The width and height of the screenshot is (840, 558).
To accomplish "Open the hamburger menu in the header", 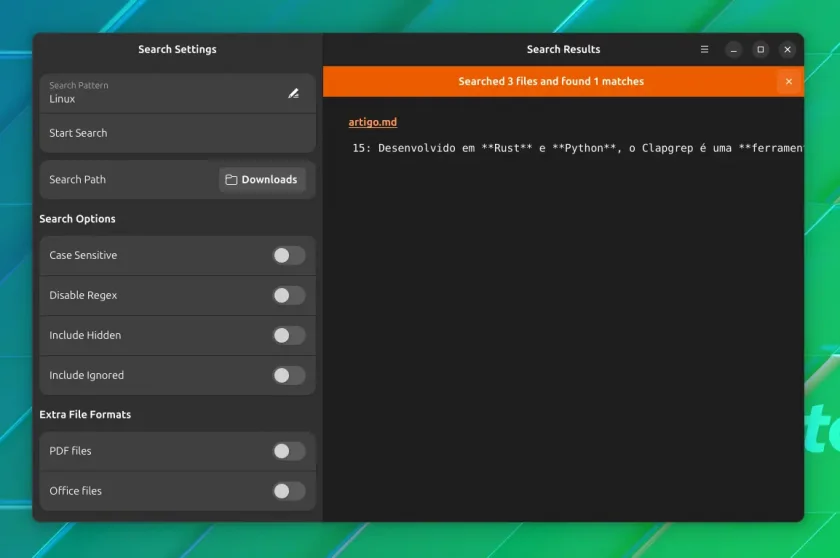I will pyautogui.click(x=704, y=49).
